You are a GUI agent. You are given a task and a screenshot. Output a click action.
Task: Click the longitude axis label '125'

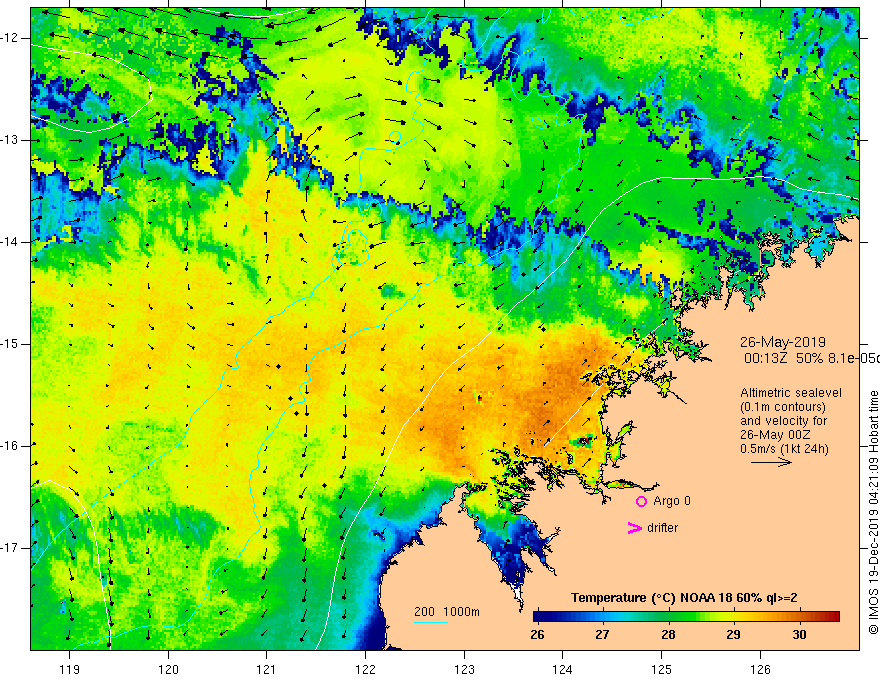(662, 669)
